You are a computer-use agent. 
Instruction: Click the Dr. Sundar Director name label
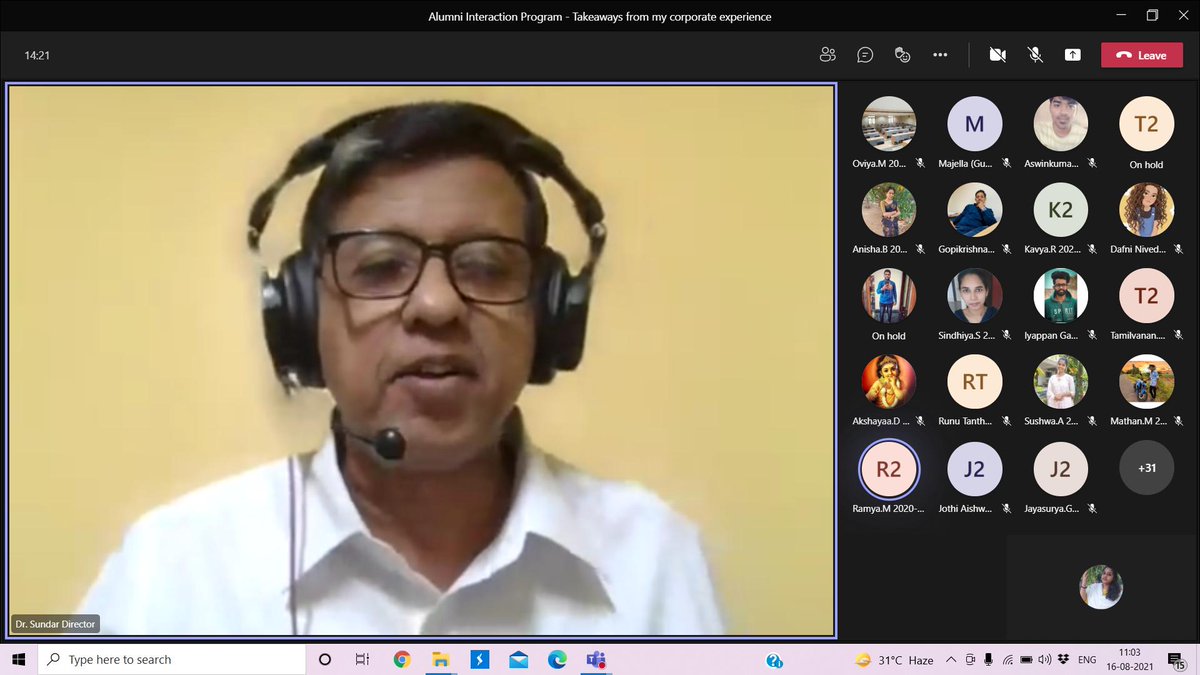(x=56, y=625)
